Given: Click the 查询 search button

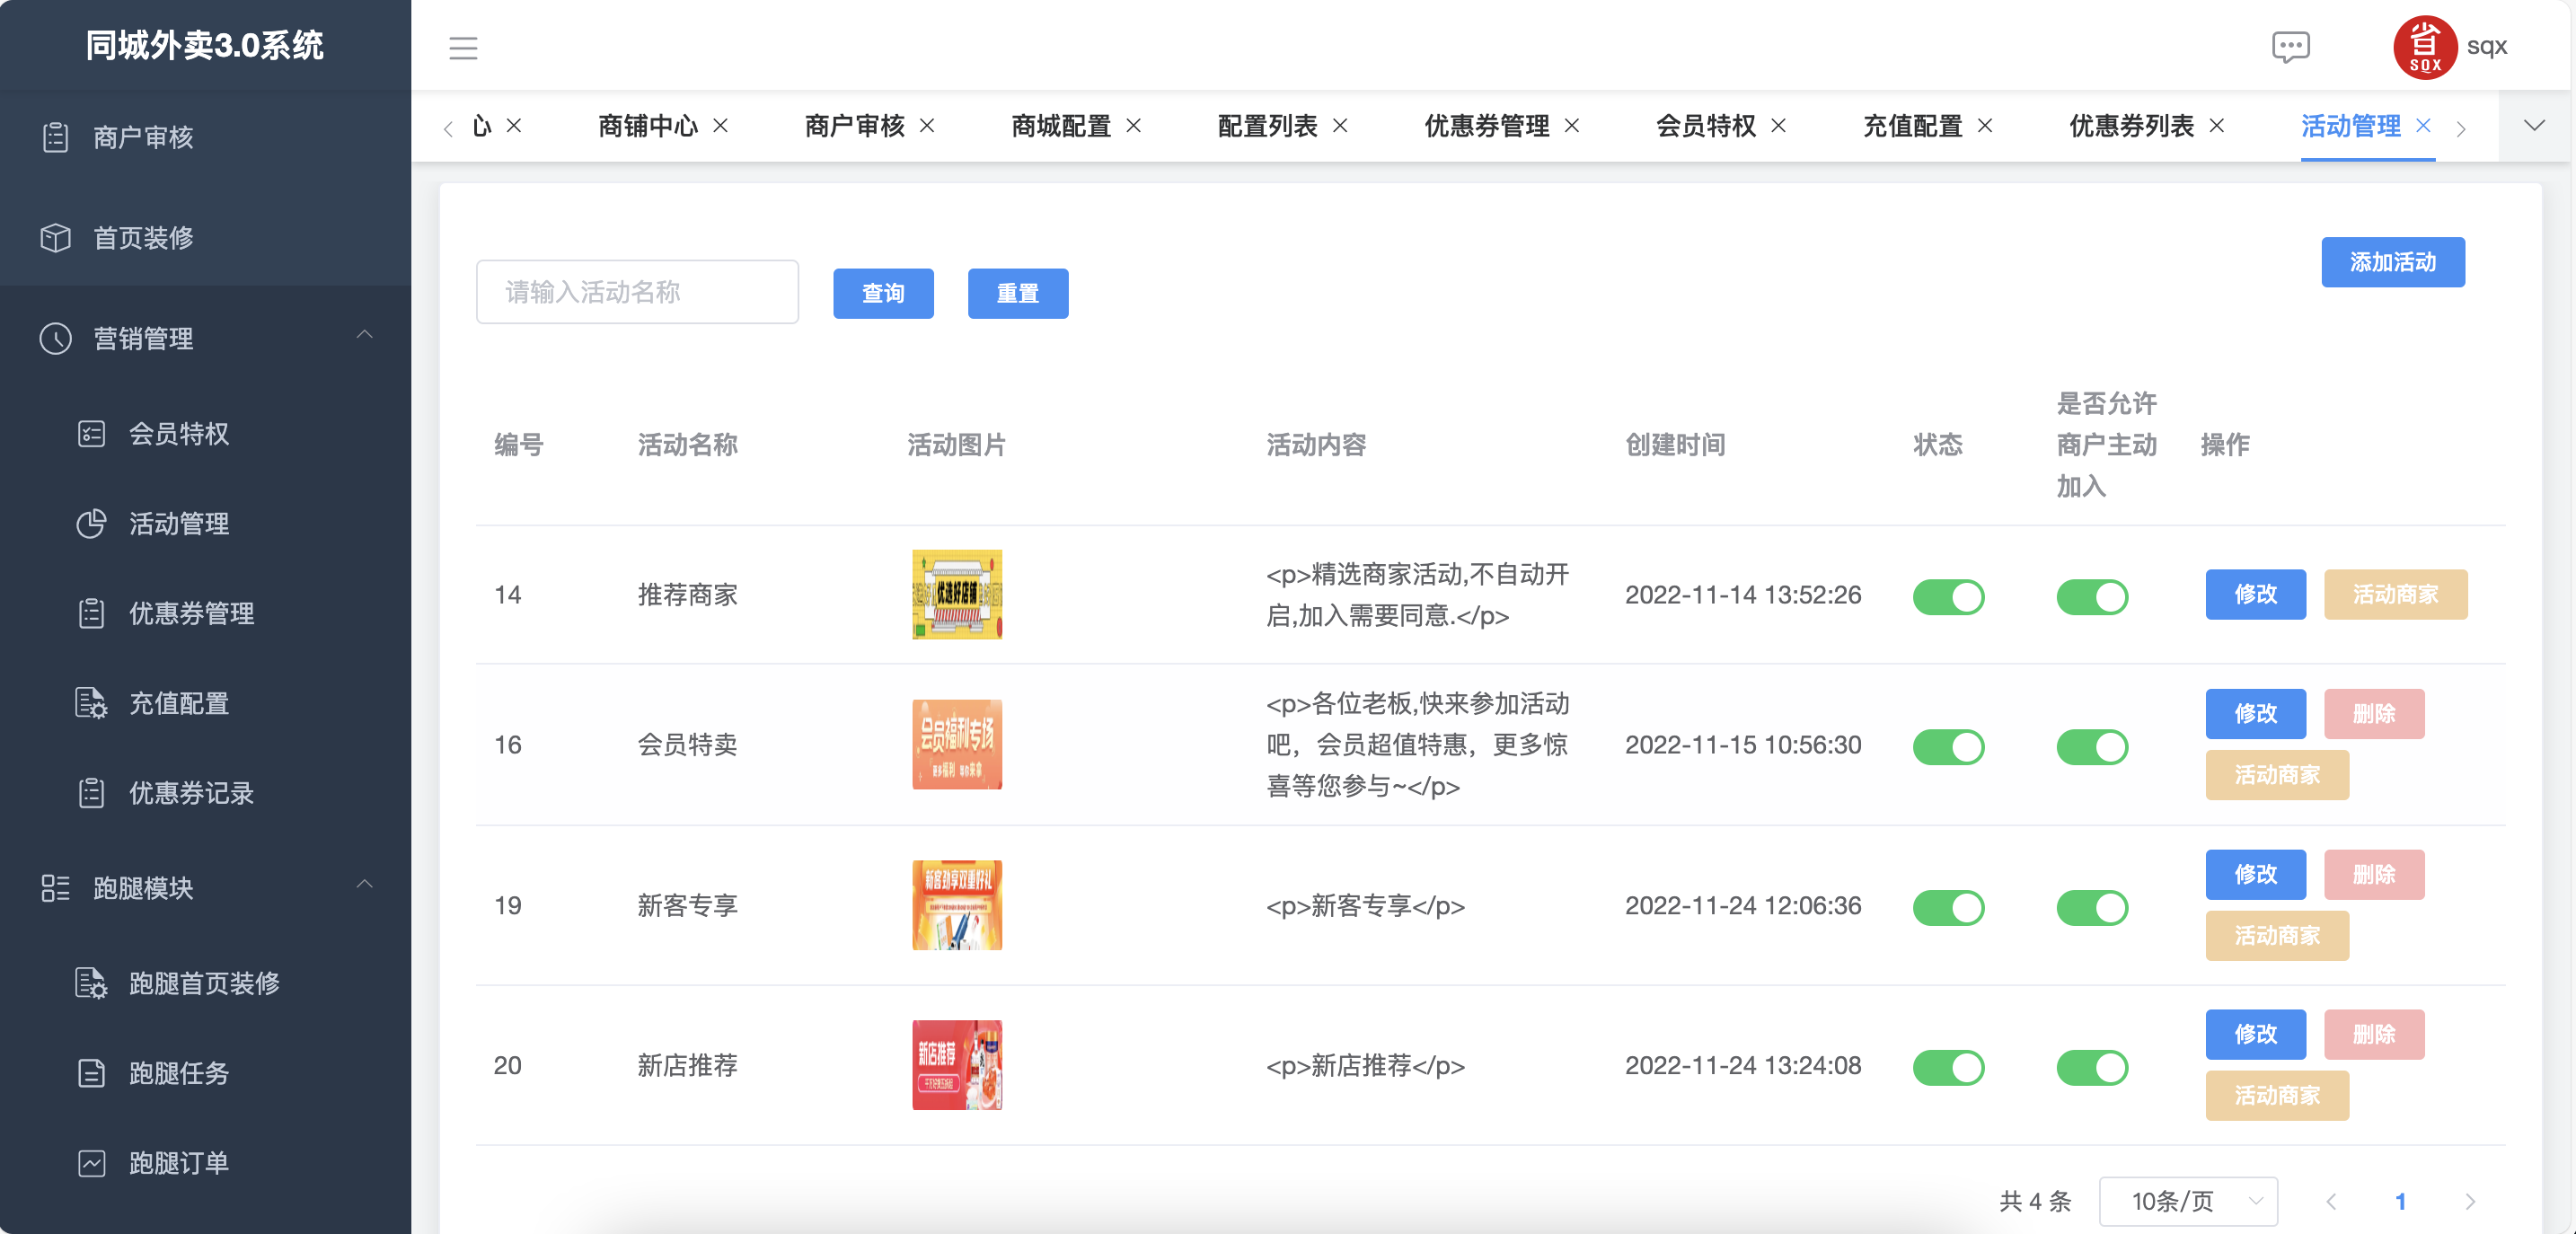Looking at the screenshot, I should (883, 293).
